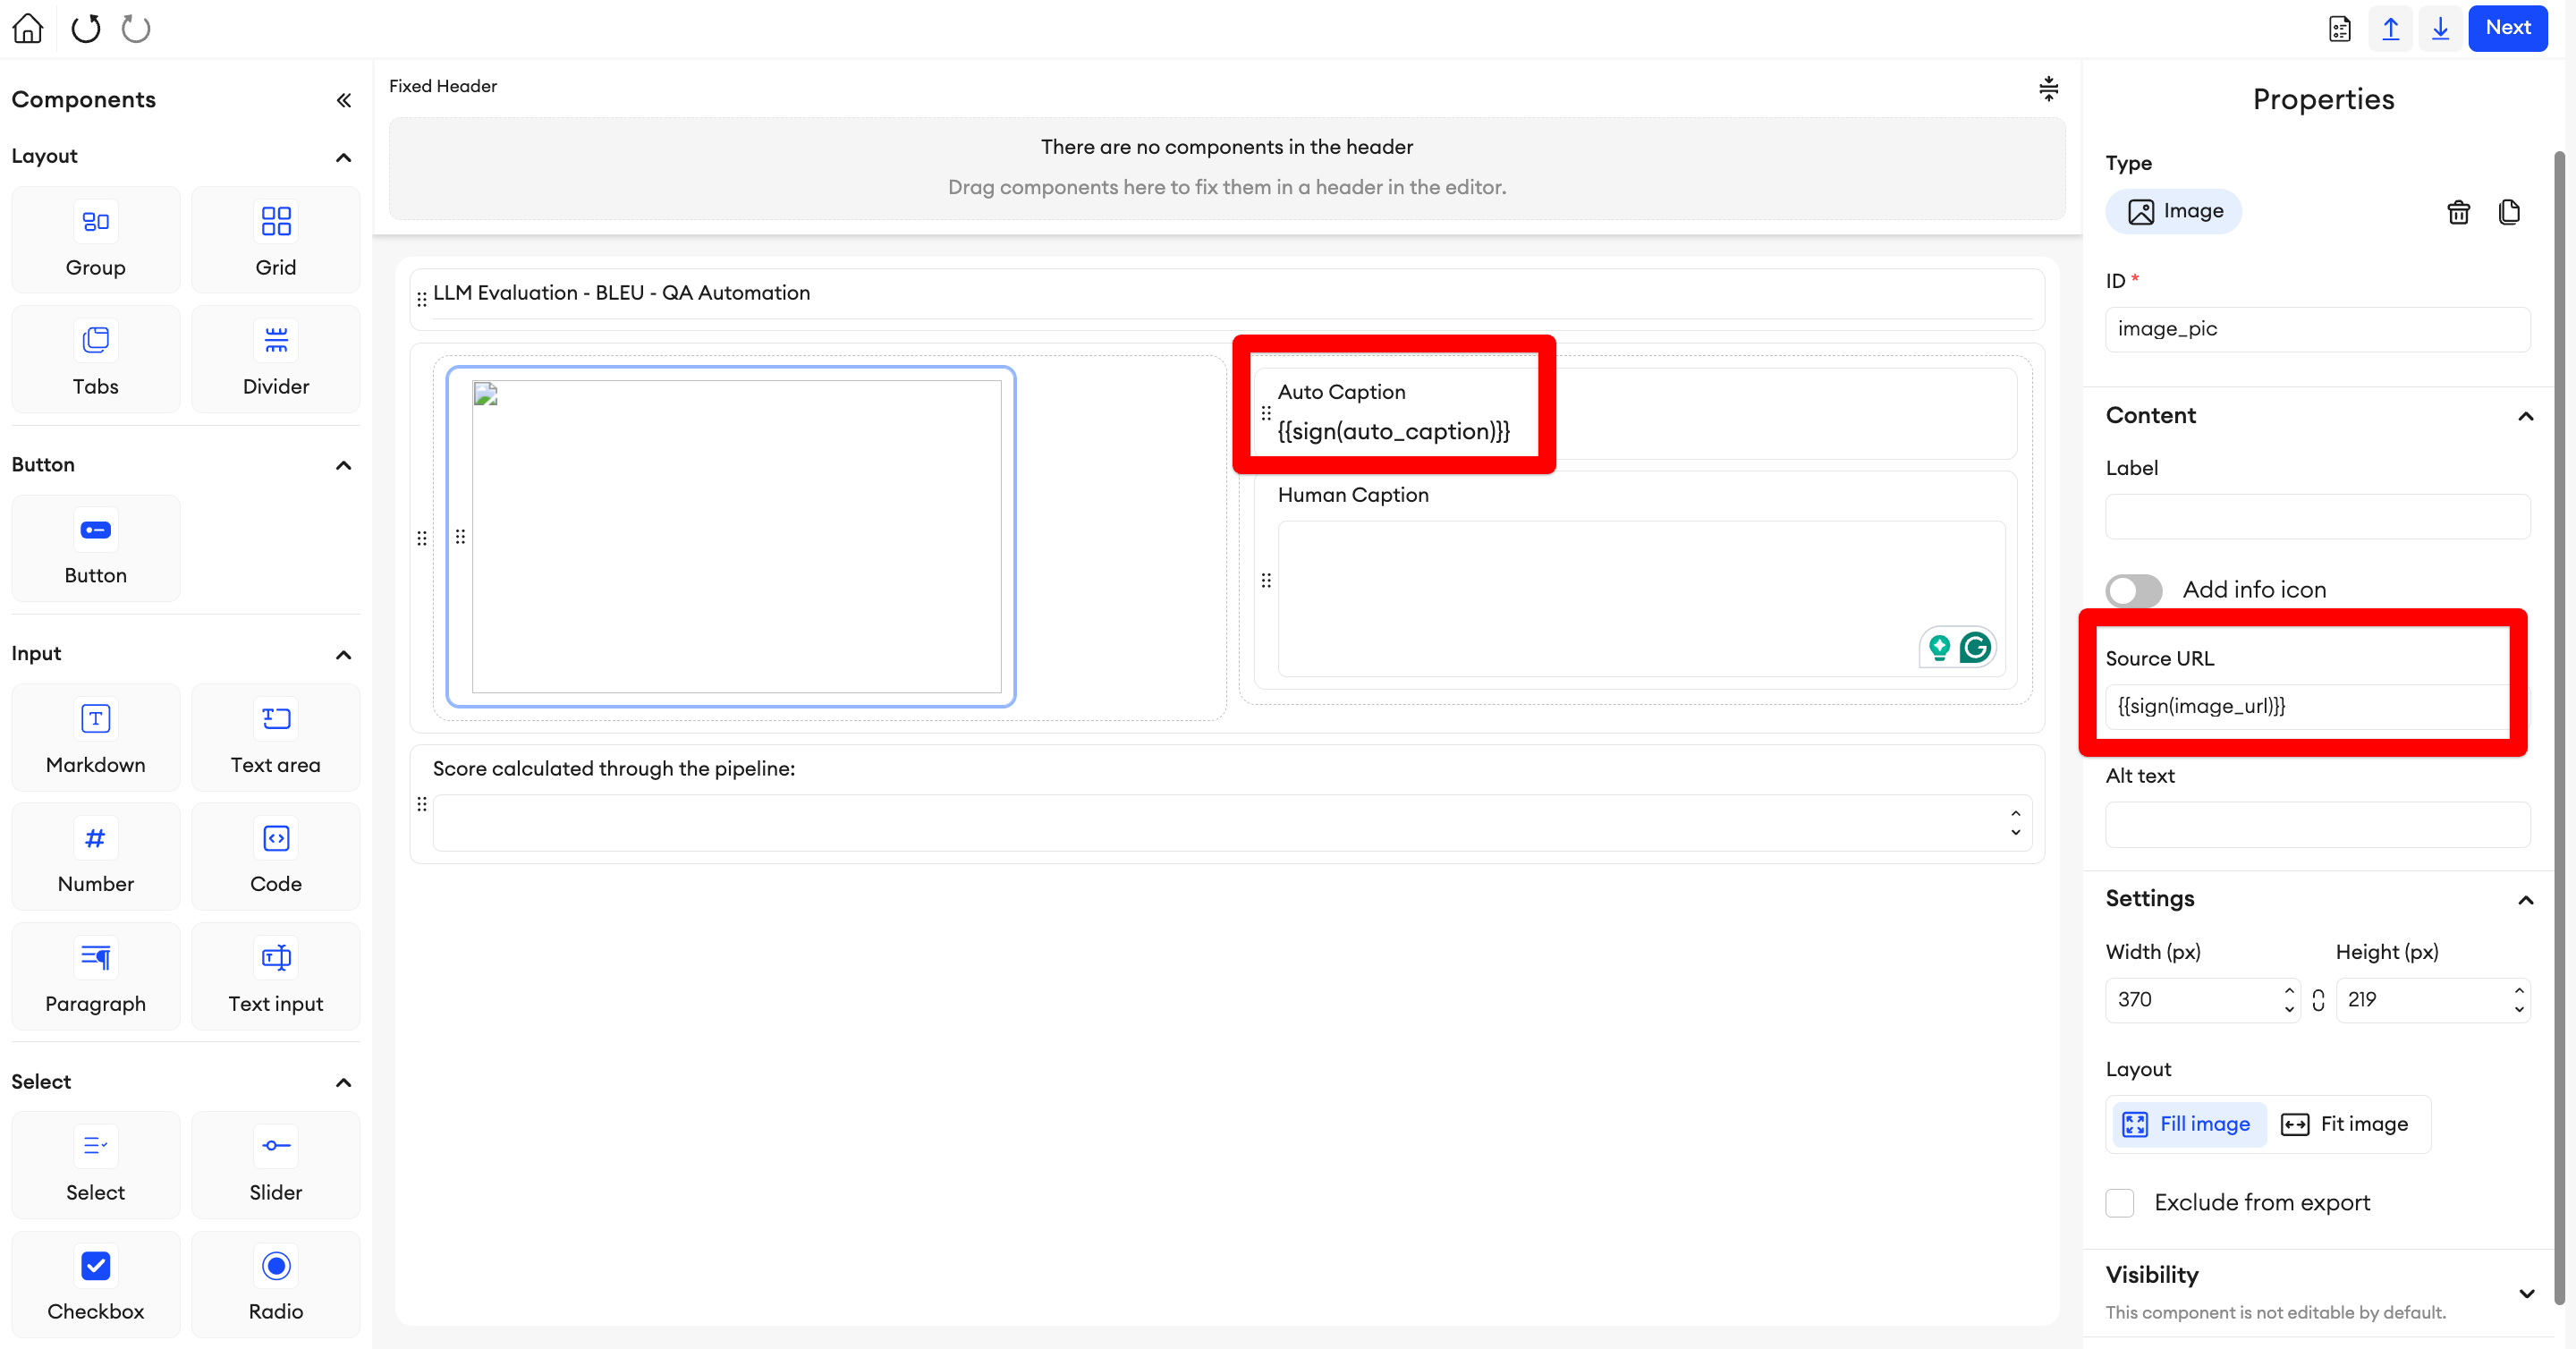The width and height of the screenshot is (2576, 1349).
Task: Expand the Visibility properties section
Action: 2527,1293
